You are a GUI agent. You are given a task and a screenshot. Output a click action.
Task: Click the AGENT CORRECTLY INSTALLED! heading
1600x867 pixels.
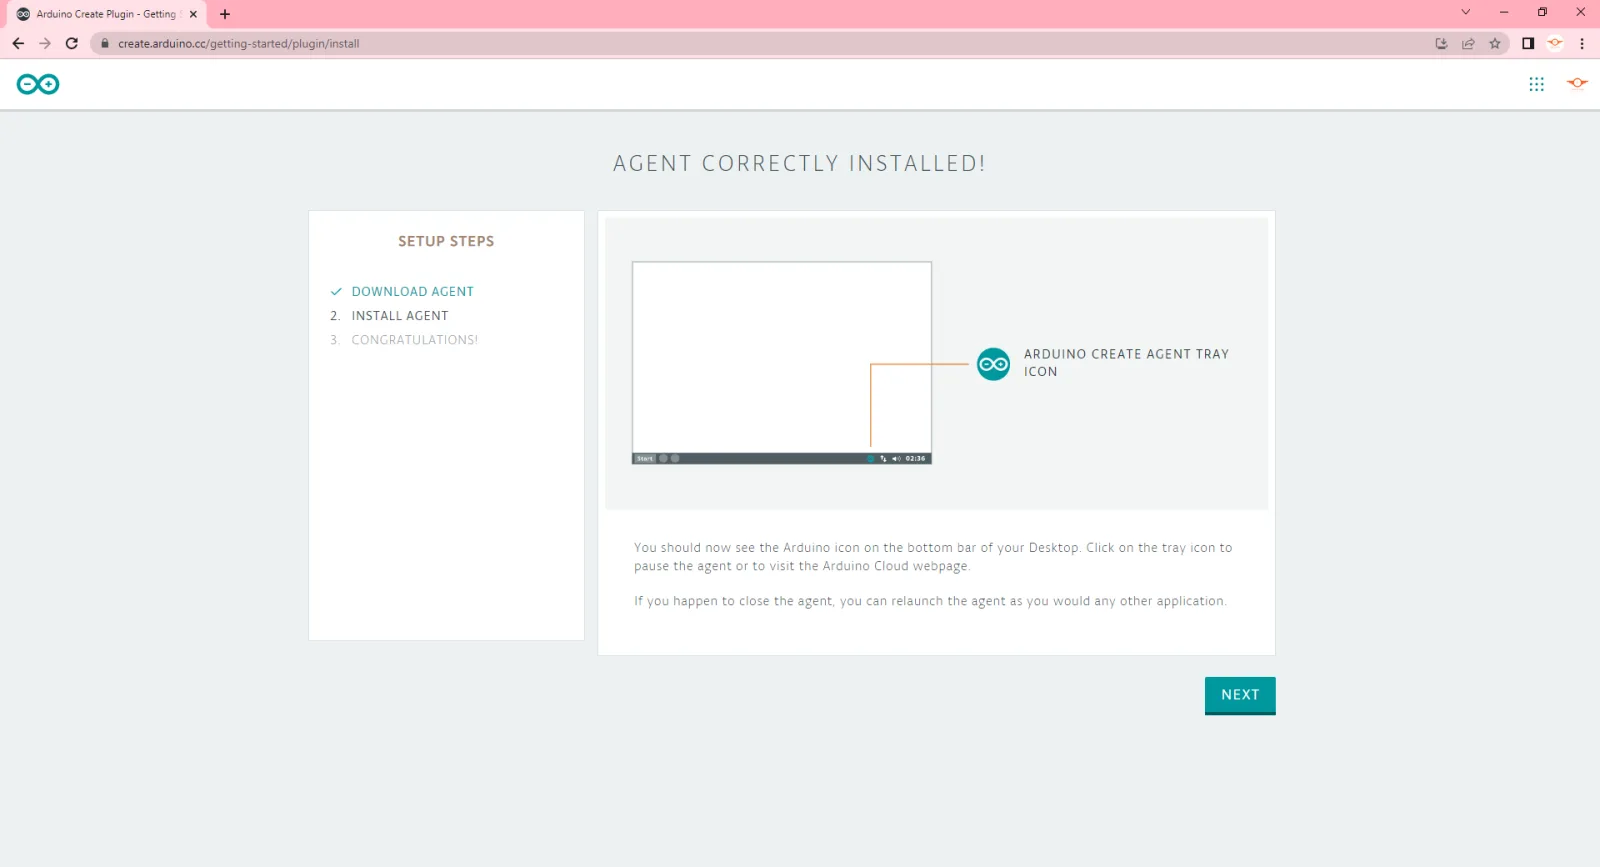(x=799, y=163)
